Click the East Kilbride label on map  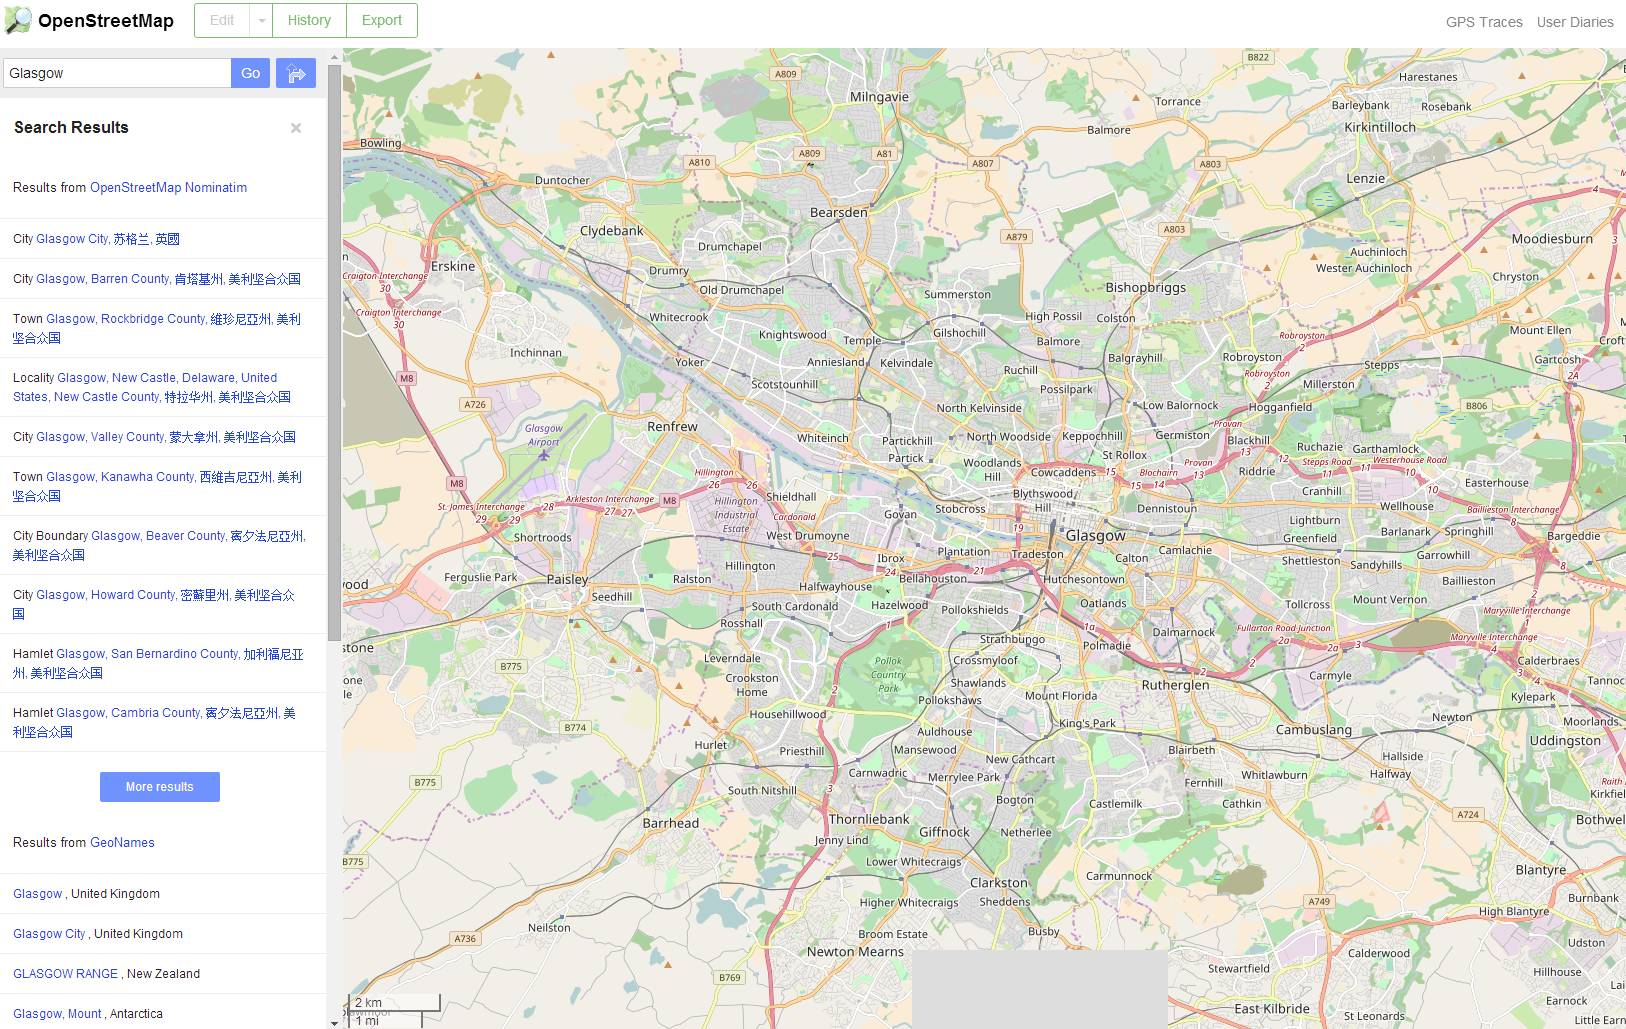coord(1272,1009)
